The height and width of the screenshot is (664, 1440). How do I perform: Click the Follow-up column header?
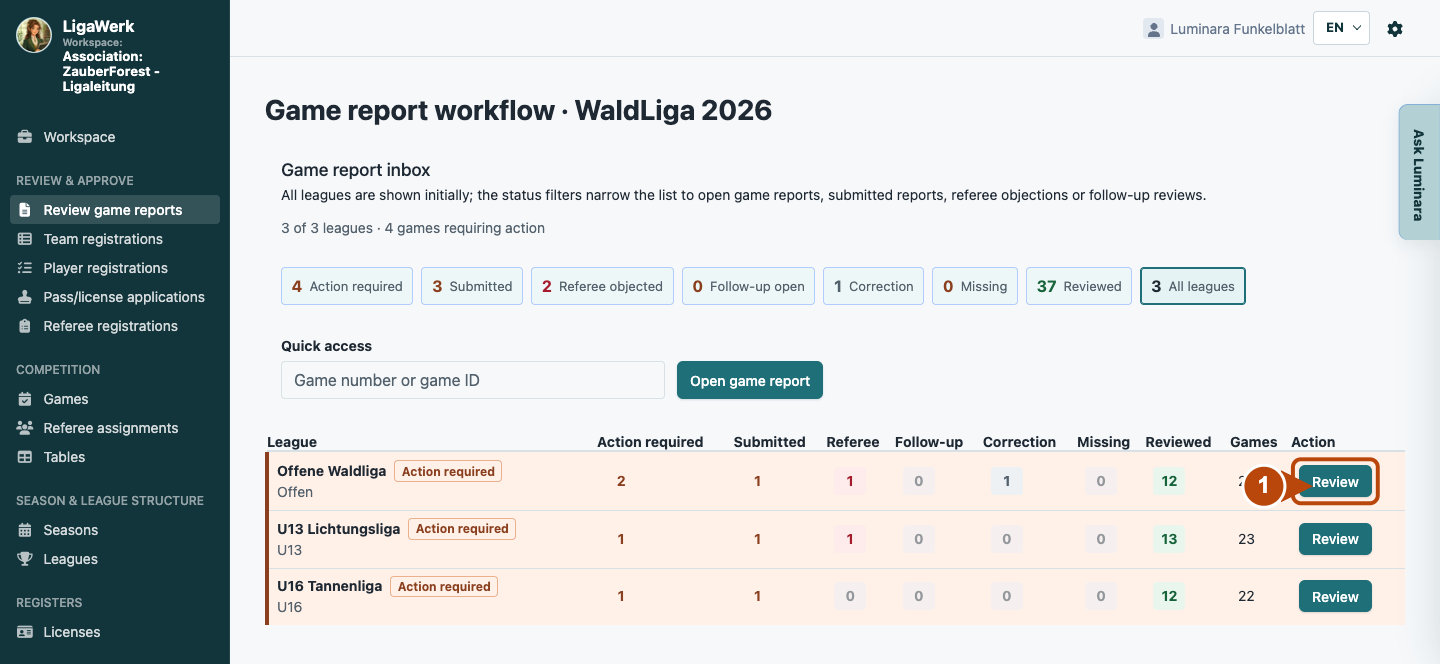[x=929, y=442]
